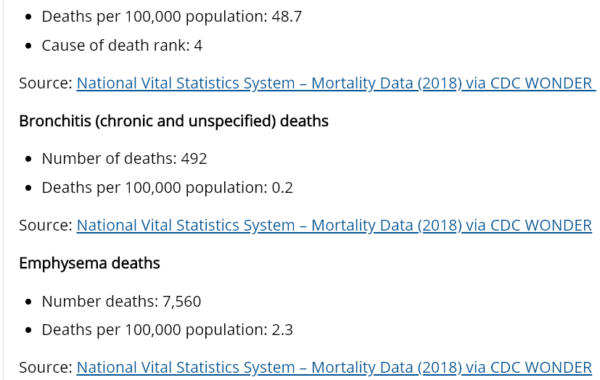Click the Bronchitis (chronic and unspecified) deaths heading

[x=174, y=121]
